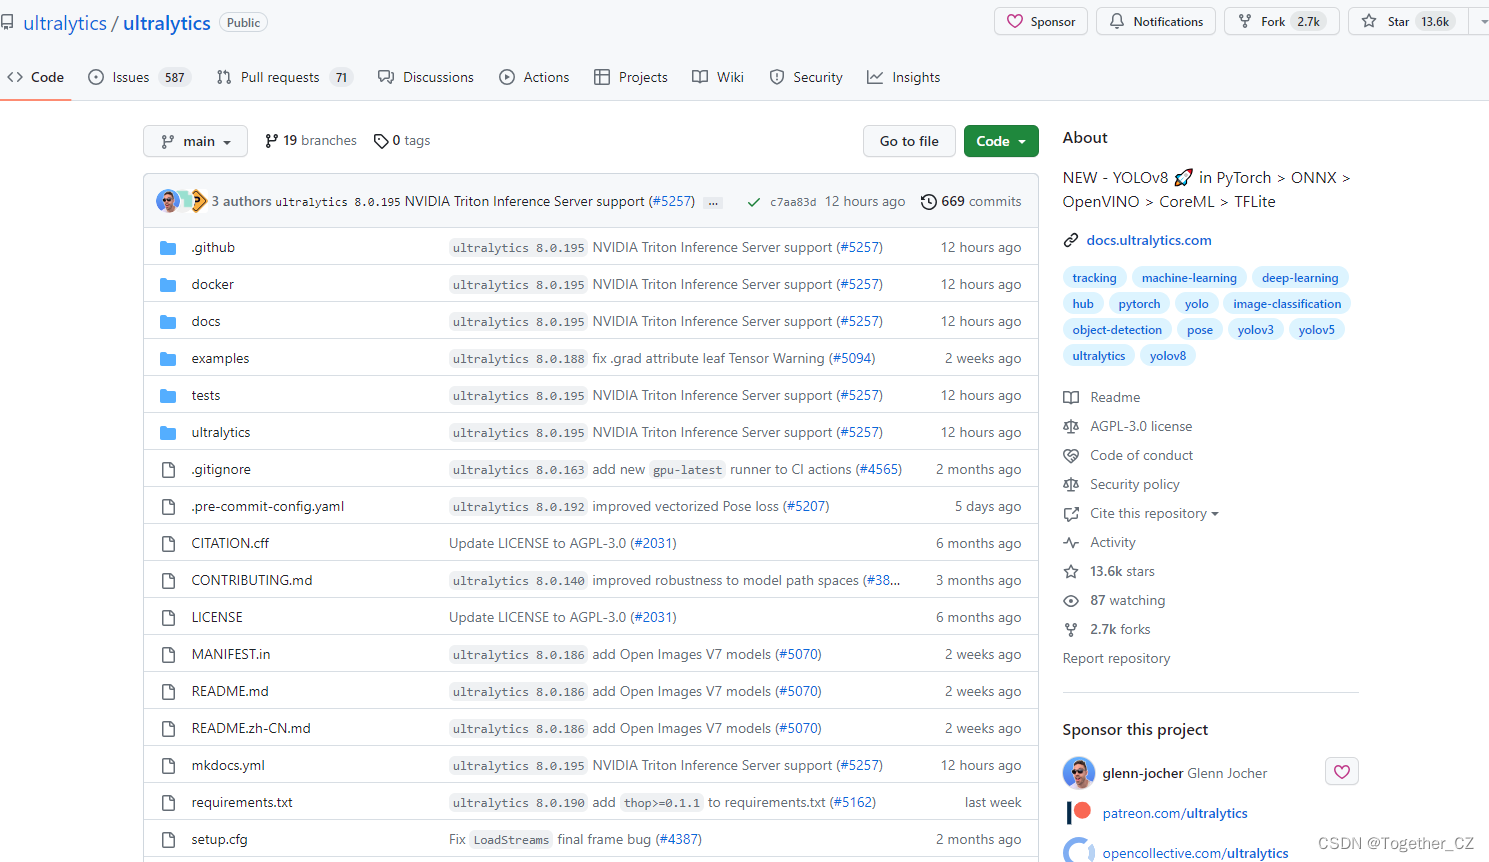1489x862 pixels.
Task: Open the .github folder icon
Action: point(168,248)
